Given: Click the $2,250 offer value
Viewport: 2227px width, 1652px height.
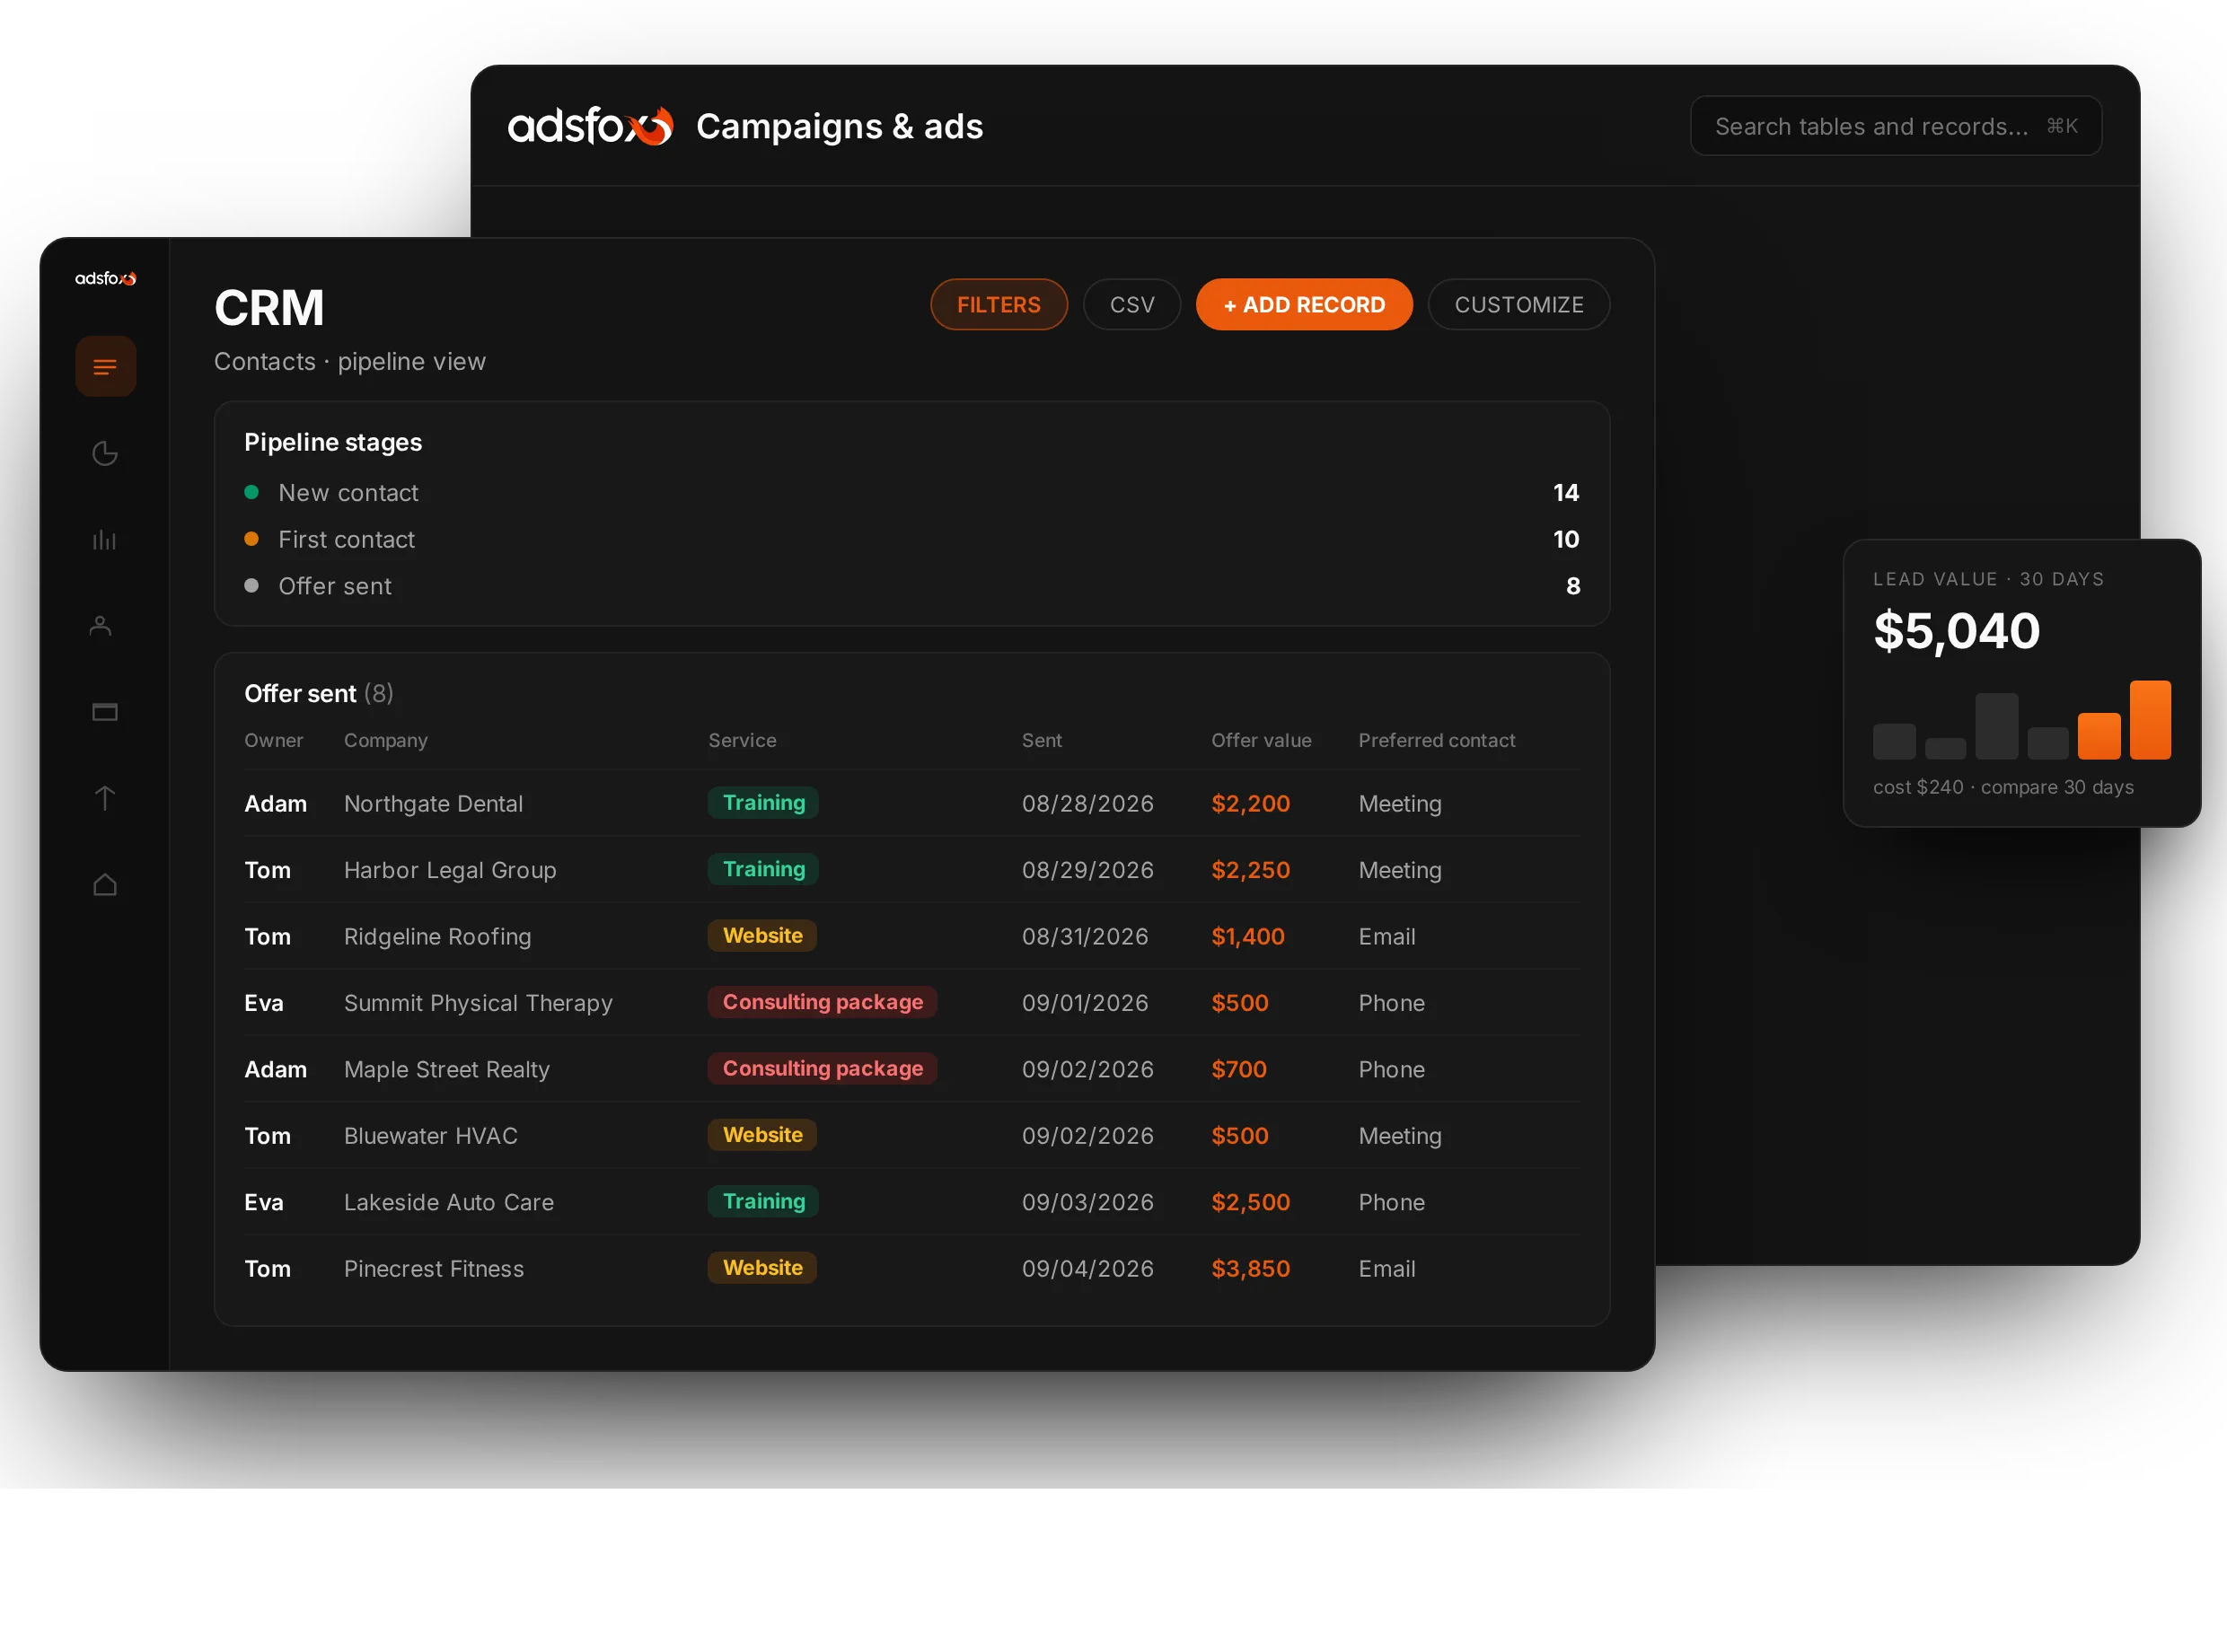Looking at the screenshot, I should (x=1250, y=870).
